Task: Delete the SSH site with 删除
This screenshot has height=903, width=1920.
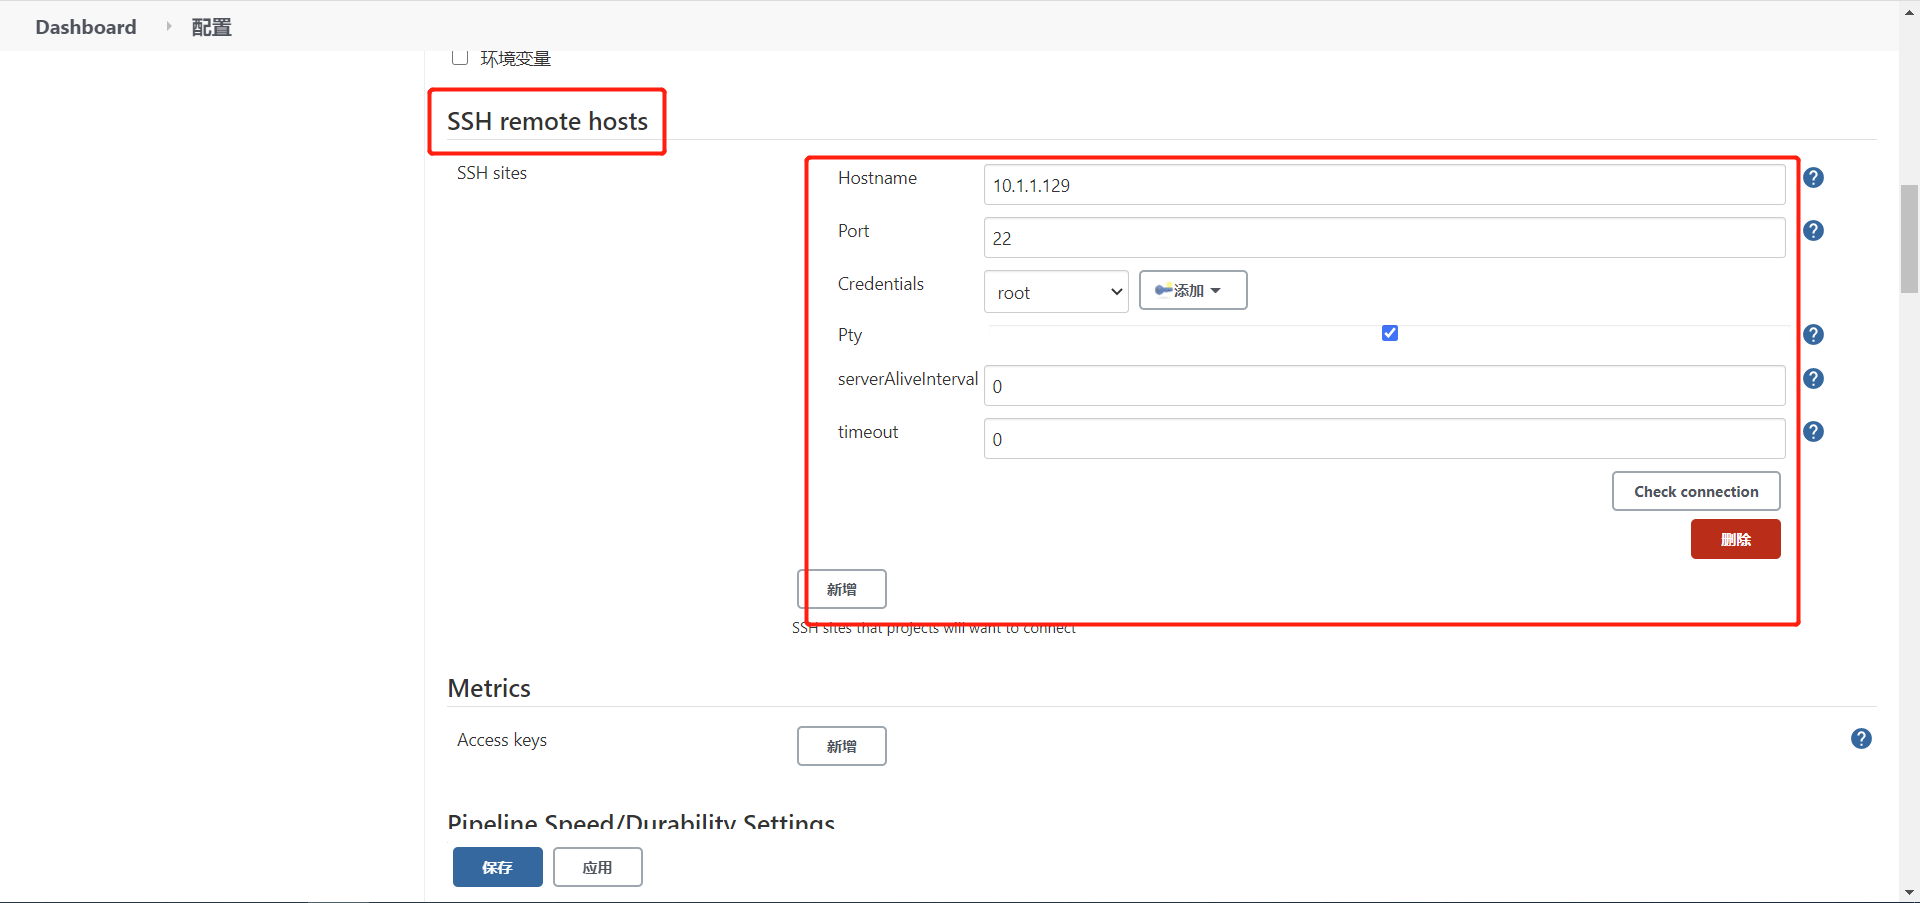Action: pyautogui.click(x=1735, y=539)
